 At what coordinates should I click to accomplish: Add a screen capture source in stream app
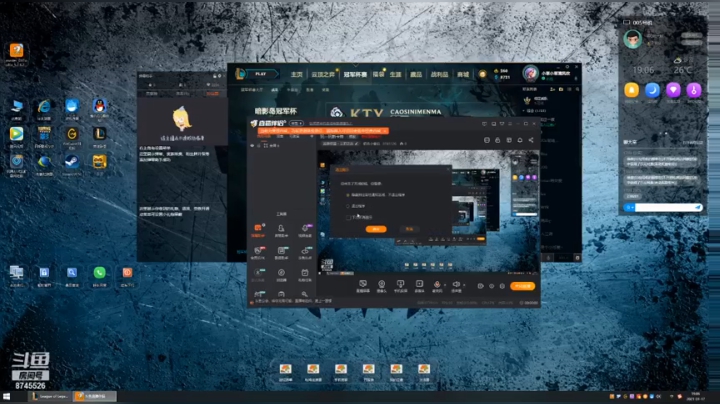[363, 285]
